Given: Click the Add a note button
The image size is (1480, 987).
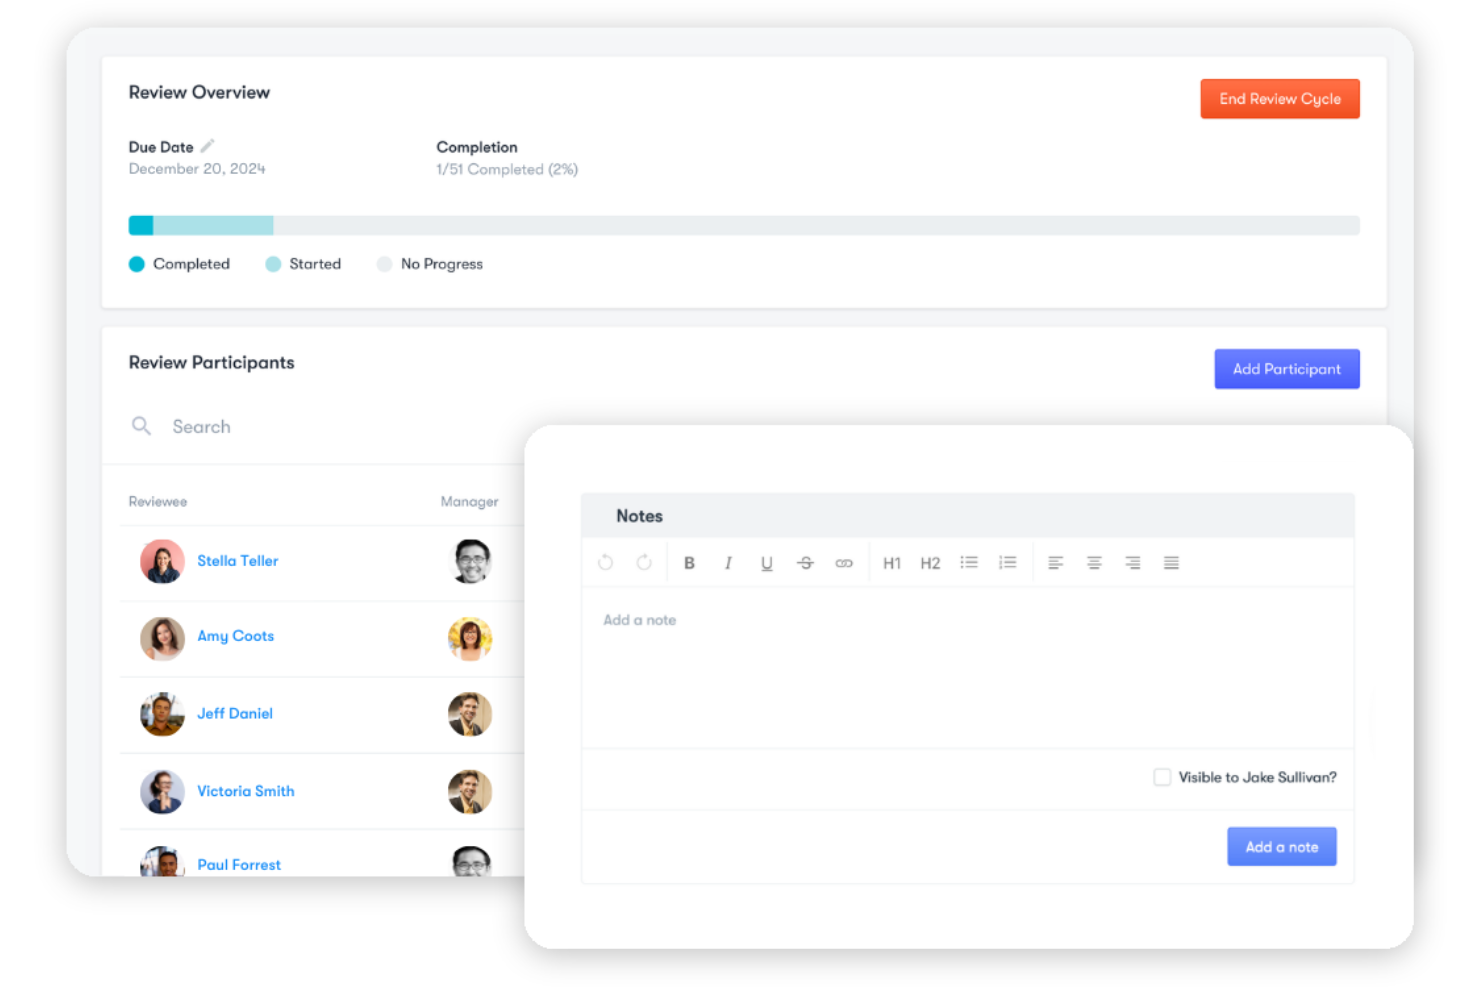Looking at the screenshot, I should [1281, 846].
